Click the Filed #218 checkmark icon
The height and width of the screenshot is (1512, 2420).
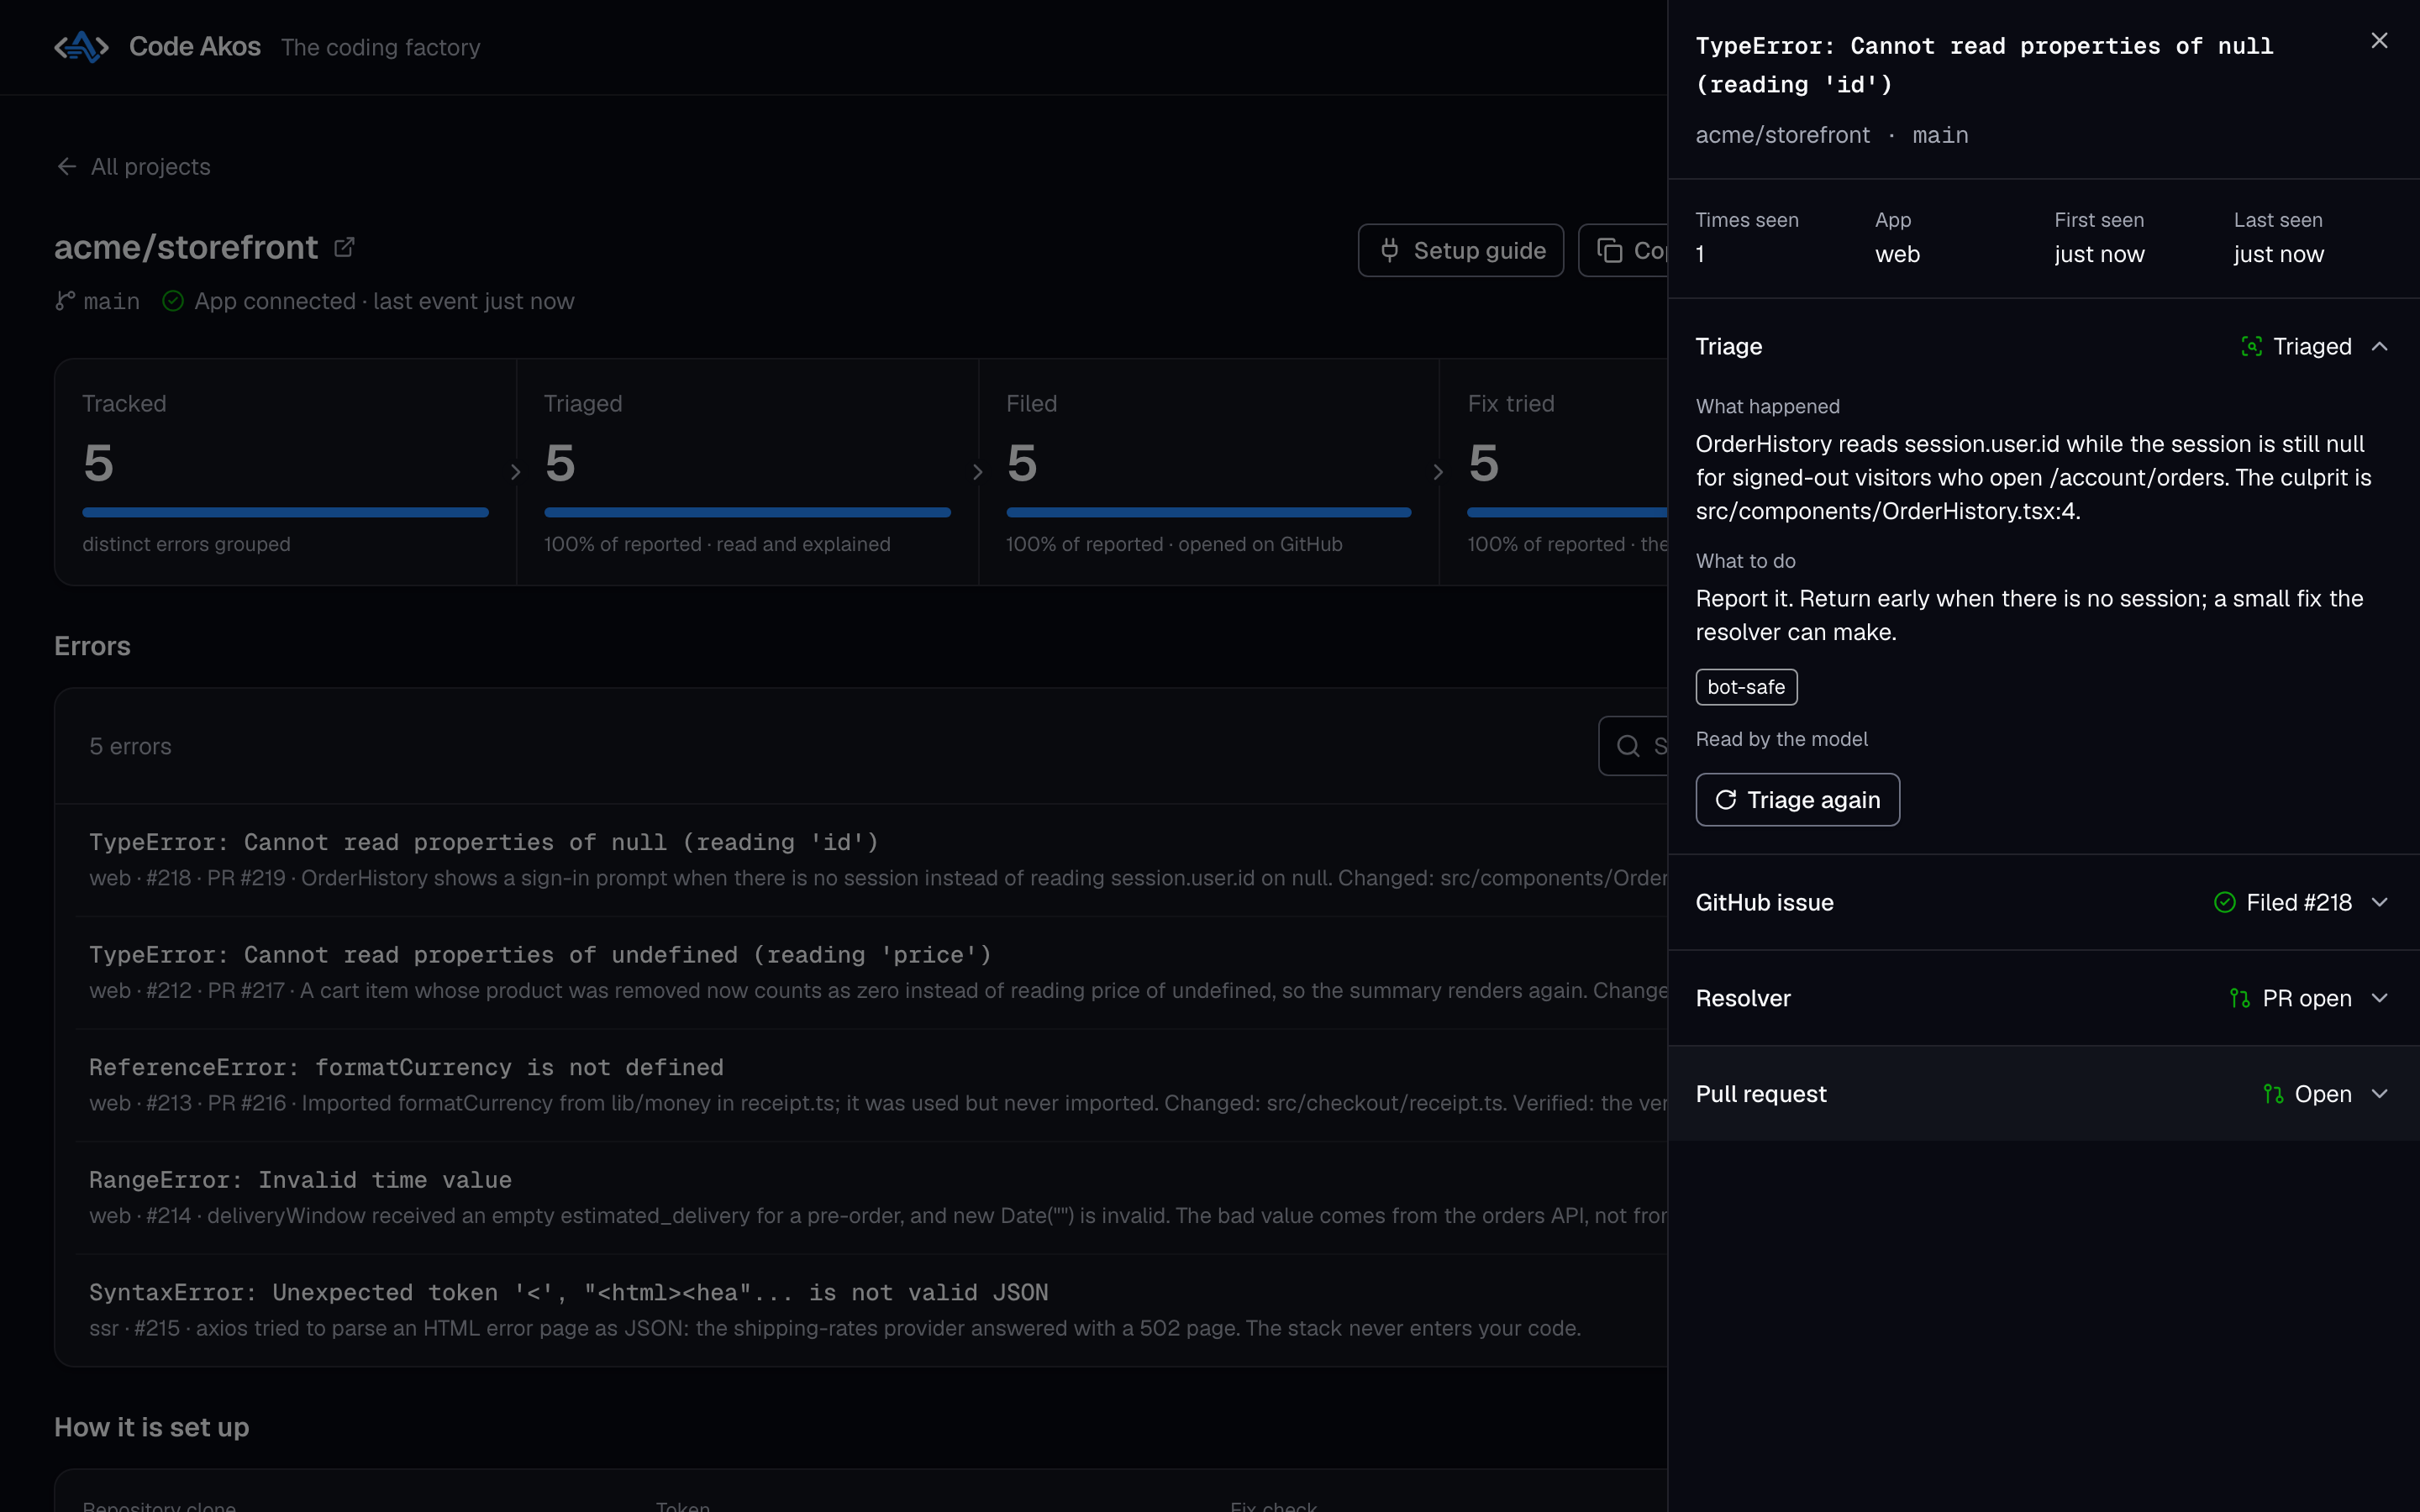(2224, 903)
